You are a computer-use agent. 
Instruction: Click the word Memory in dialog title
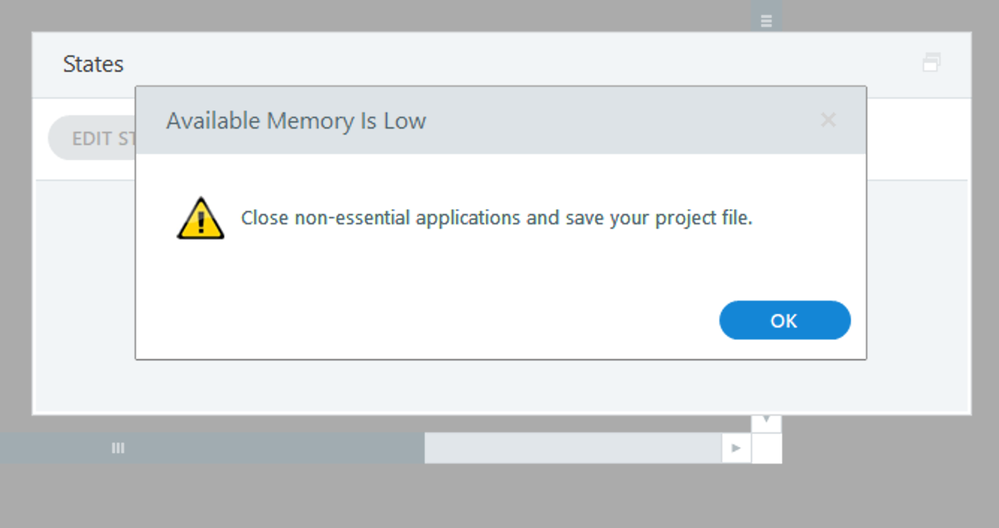(x=310, y=121)
